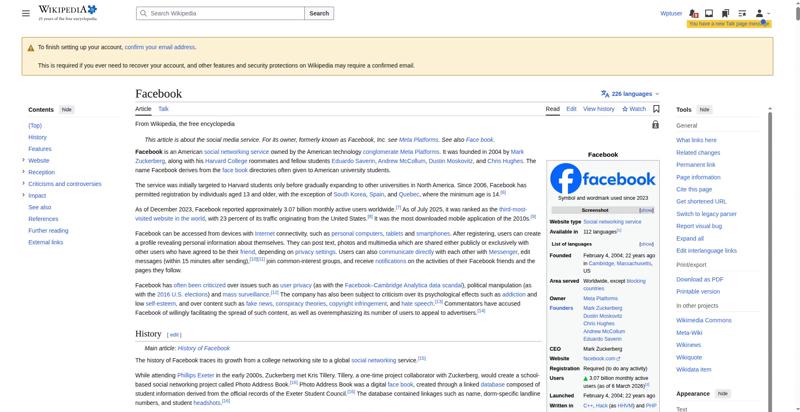Open the History of Facebook main article
This screenshot has height=412, width=800.
[204, 348]
